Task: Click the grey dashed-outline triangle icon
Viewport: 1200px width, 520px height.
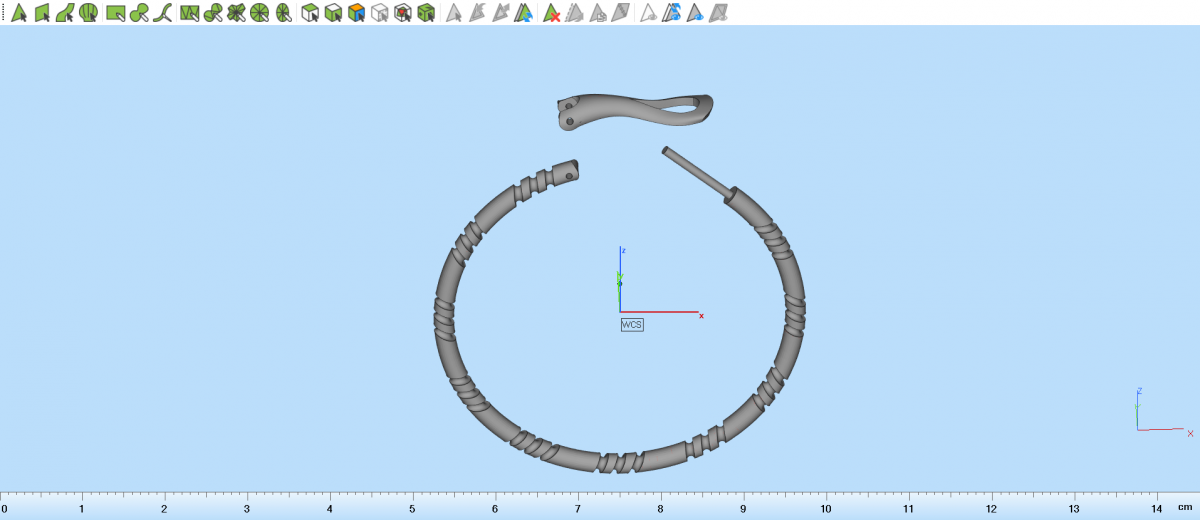Action: [x=574, y=13]
